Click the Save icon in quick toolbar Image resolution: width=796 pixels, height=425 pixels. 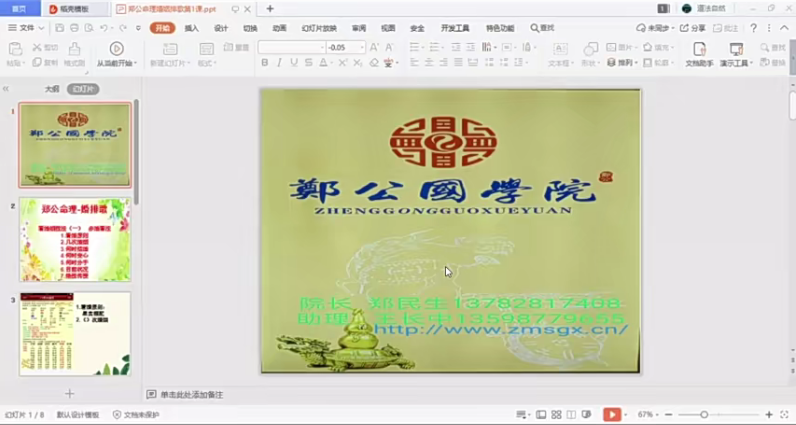(x=59, y=28)
